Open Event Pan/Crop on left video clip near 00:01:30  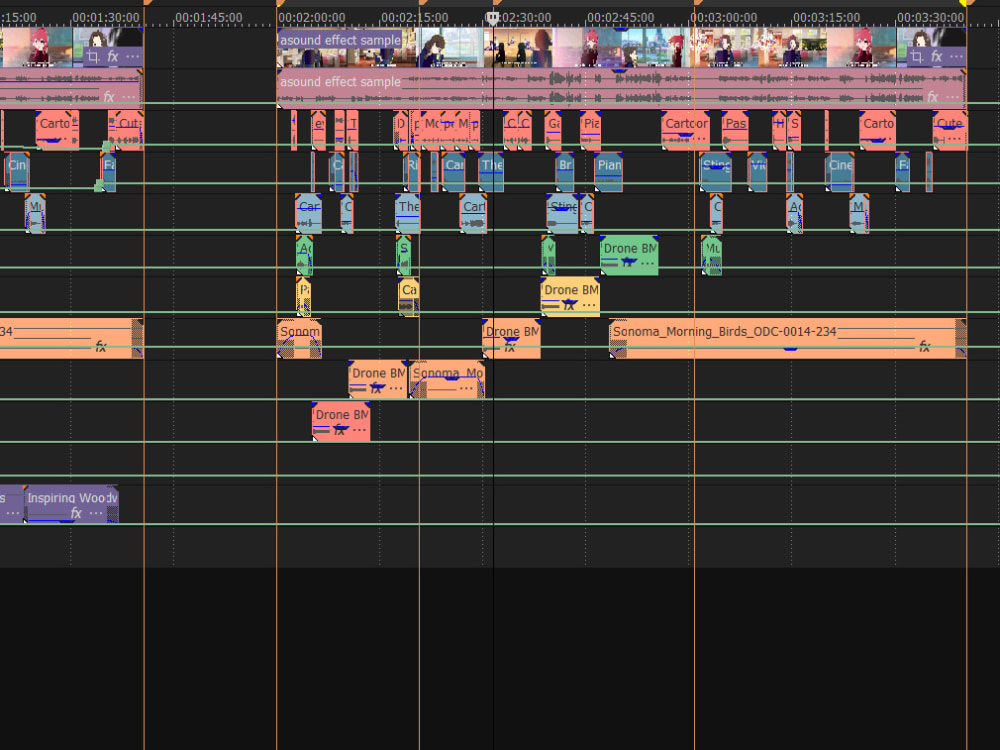click(93, 57)
